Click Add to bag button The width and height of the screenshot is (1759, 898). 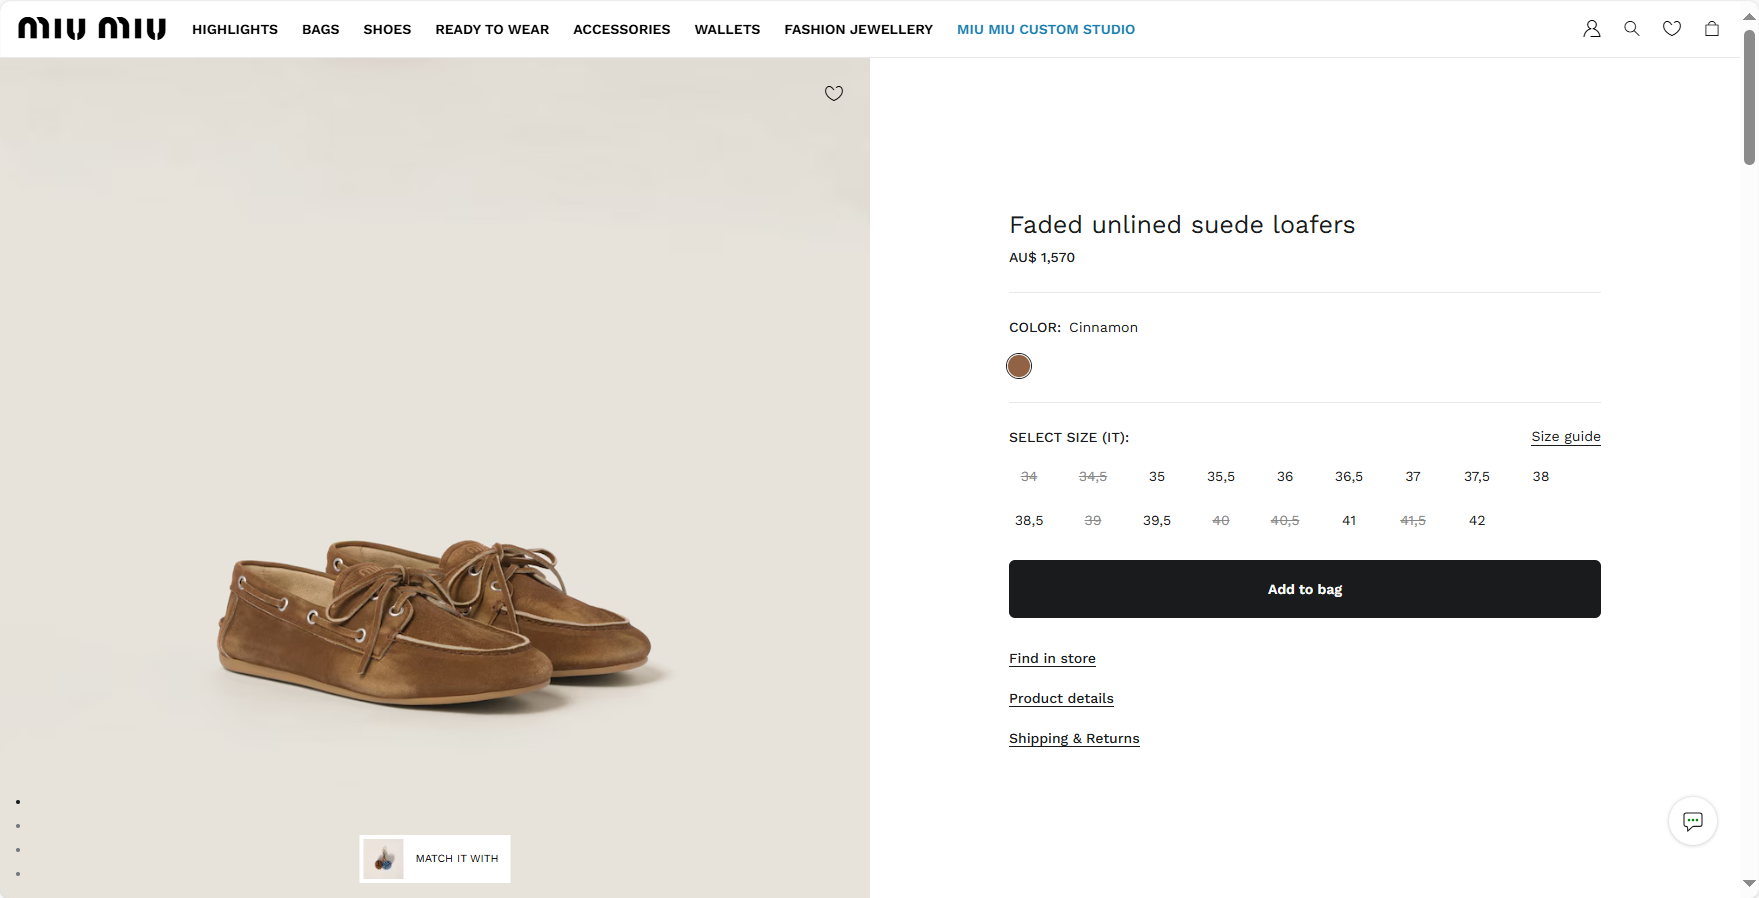(1304, 589)
